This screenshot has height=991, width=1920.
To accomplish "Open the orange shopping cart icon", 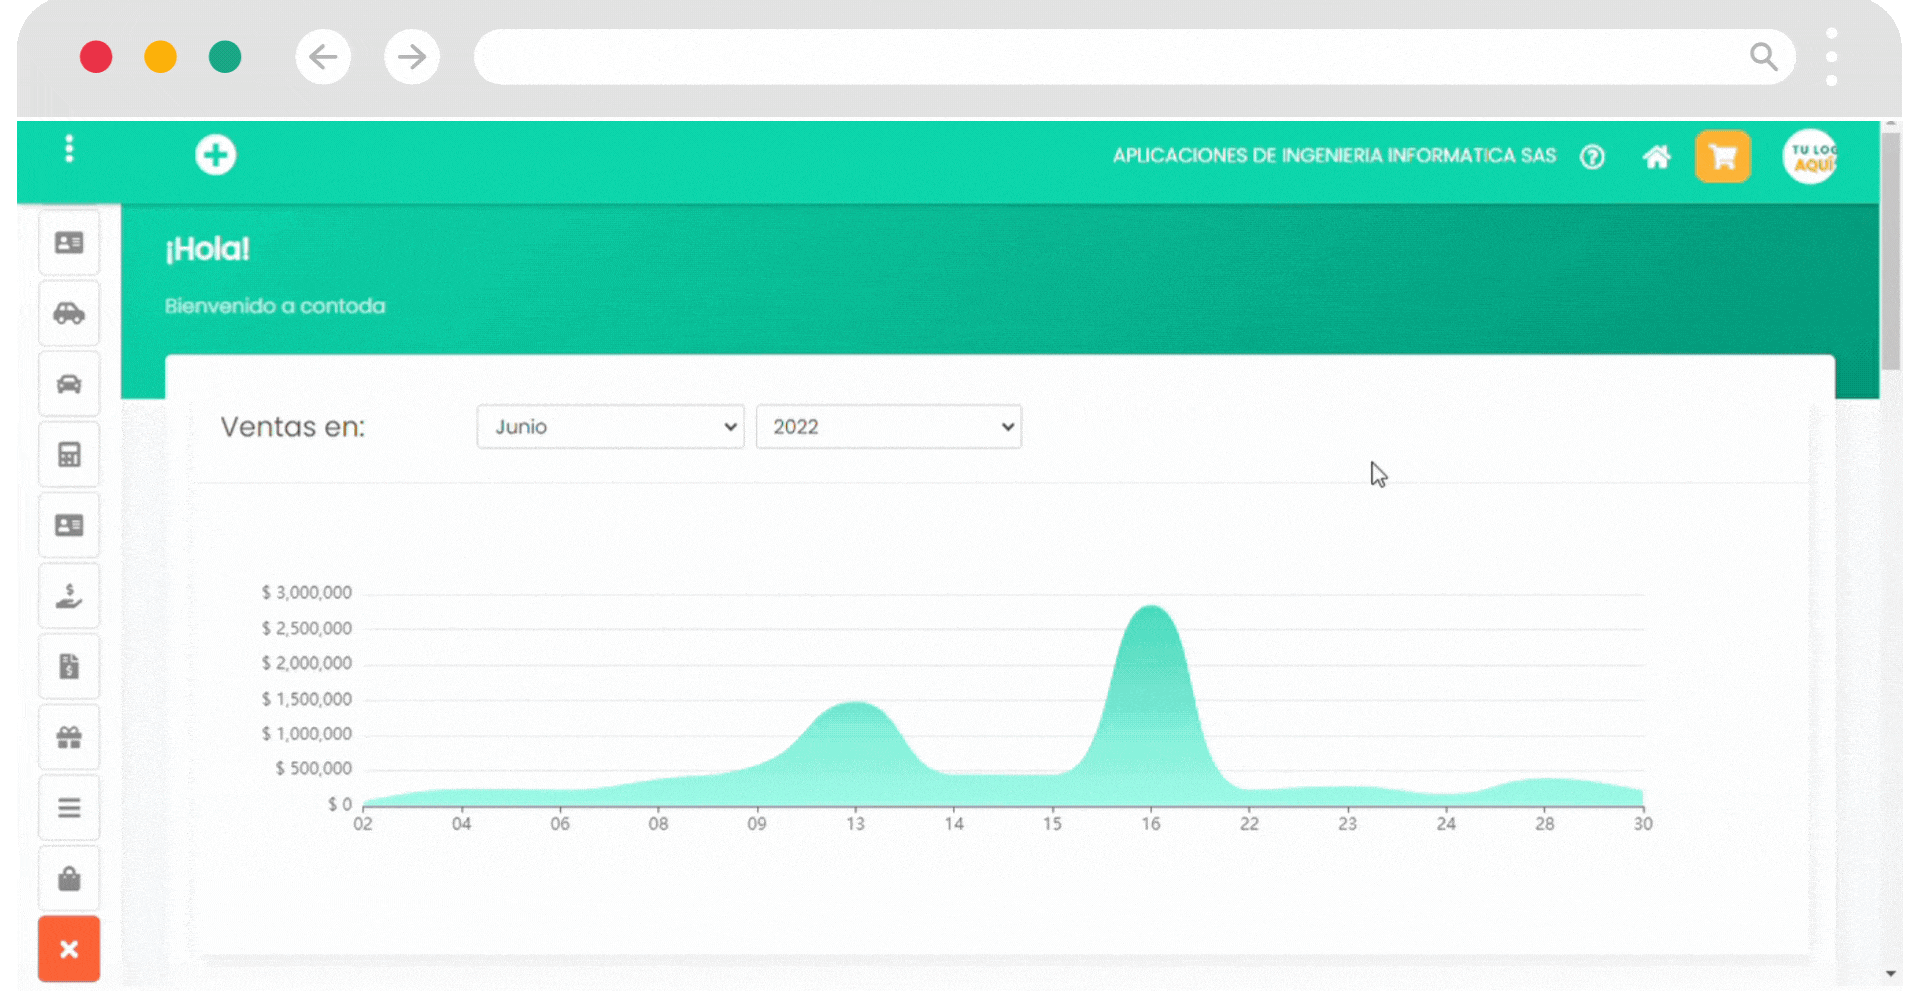I will click(1722, 156).
